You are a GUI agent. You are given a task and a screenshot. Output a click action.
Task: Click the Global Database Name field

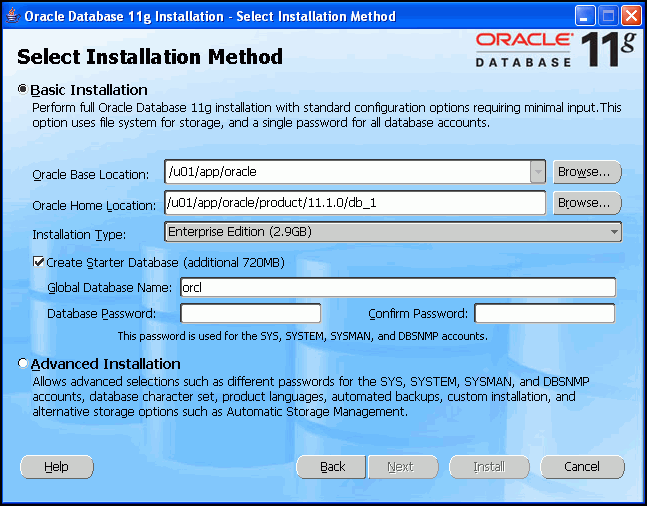point(396,288)
